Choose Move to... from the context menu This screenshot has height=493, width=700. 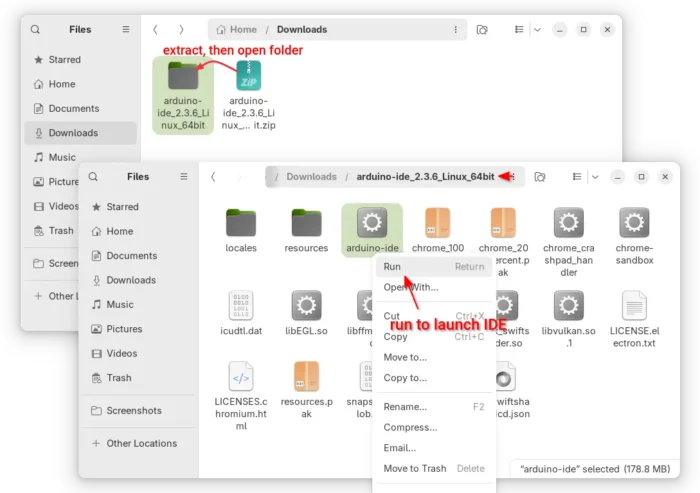(433, 357)
